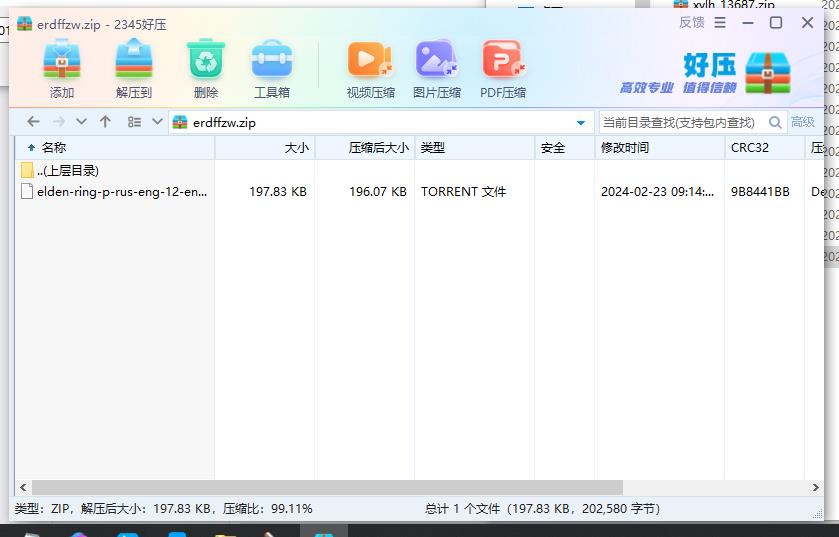The height and width of the screenshot is (537, 839).
Task: Sort by 压缩后大小 column header
Action: 365,148
